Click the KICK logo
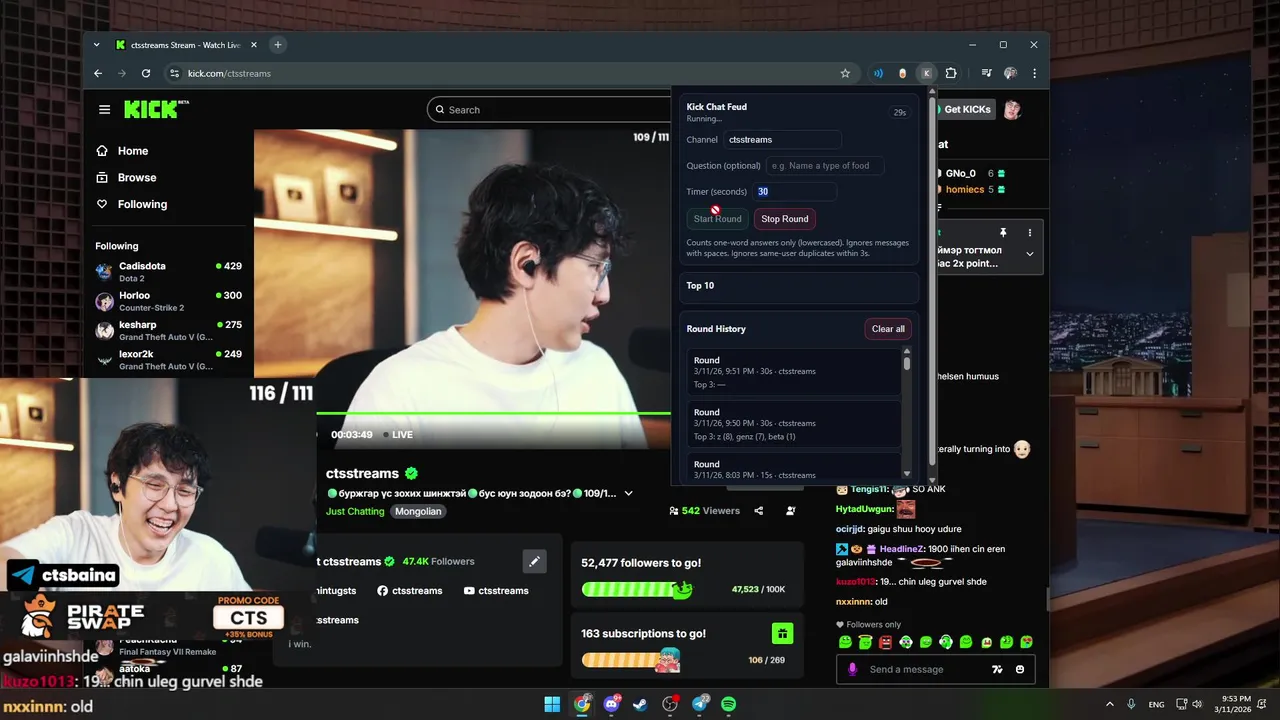Viewport: 1280px width, 720px height. click(x=155, y=109)
